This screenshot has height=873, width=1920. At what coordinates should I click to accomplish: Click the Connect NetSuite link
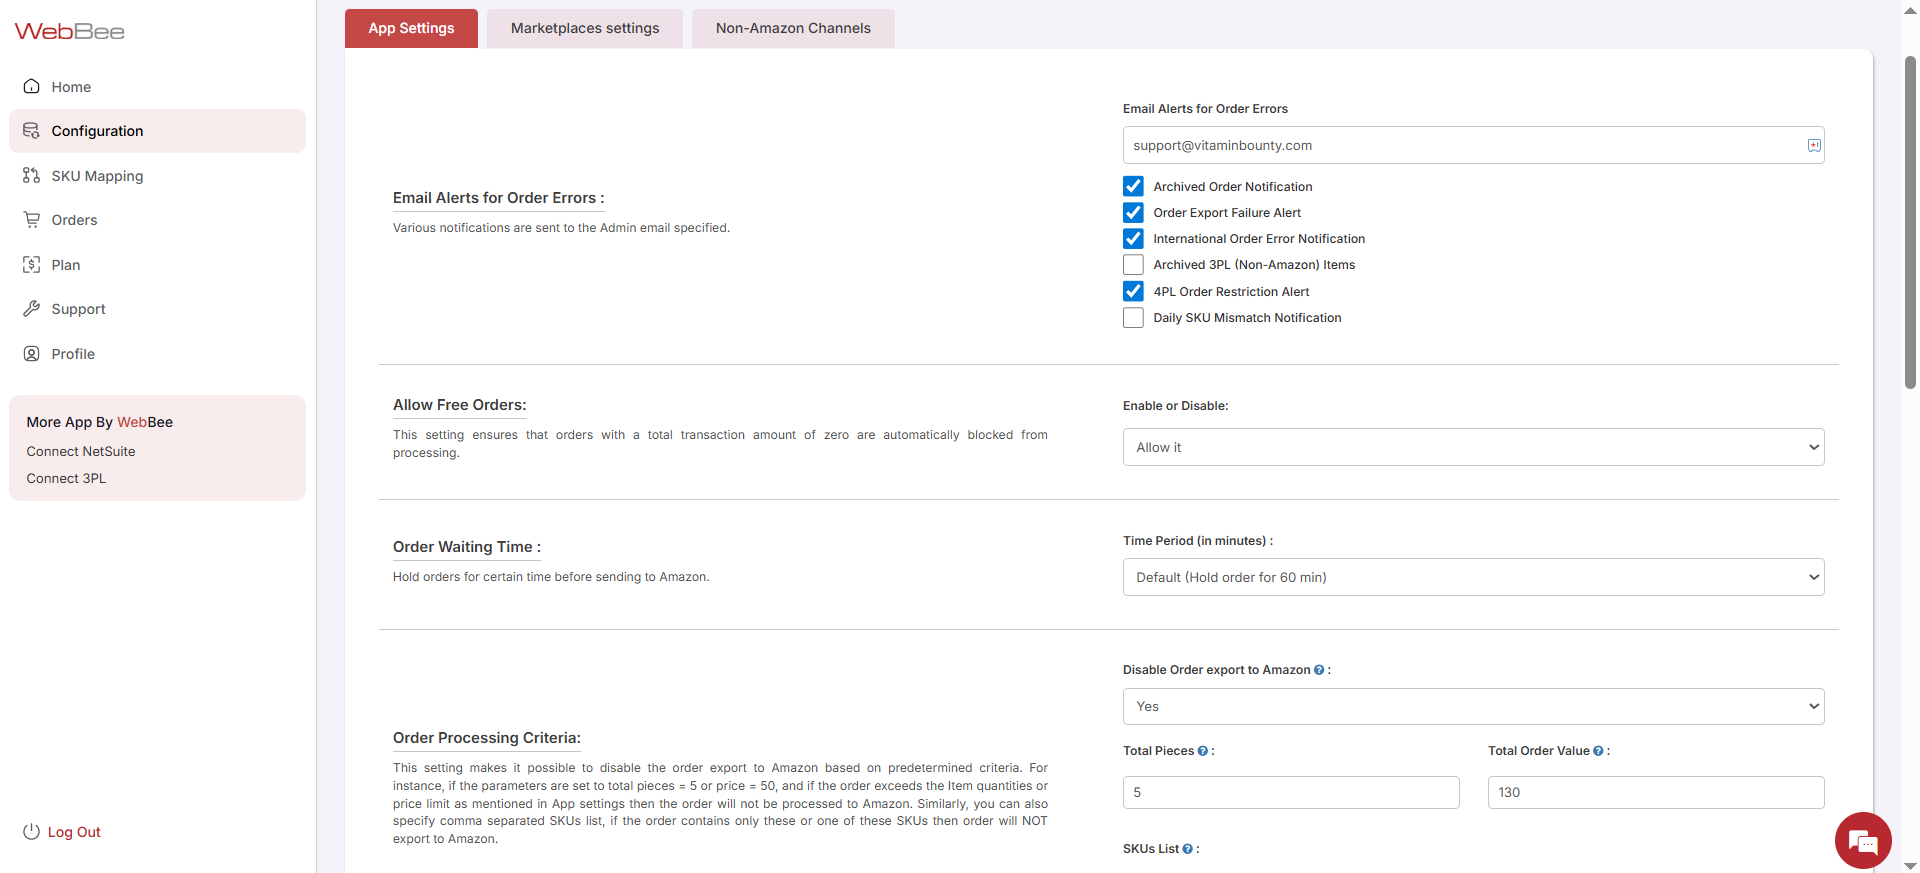tap(81, 452)
